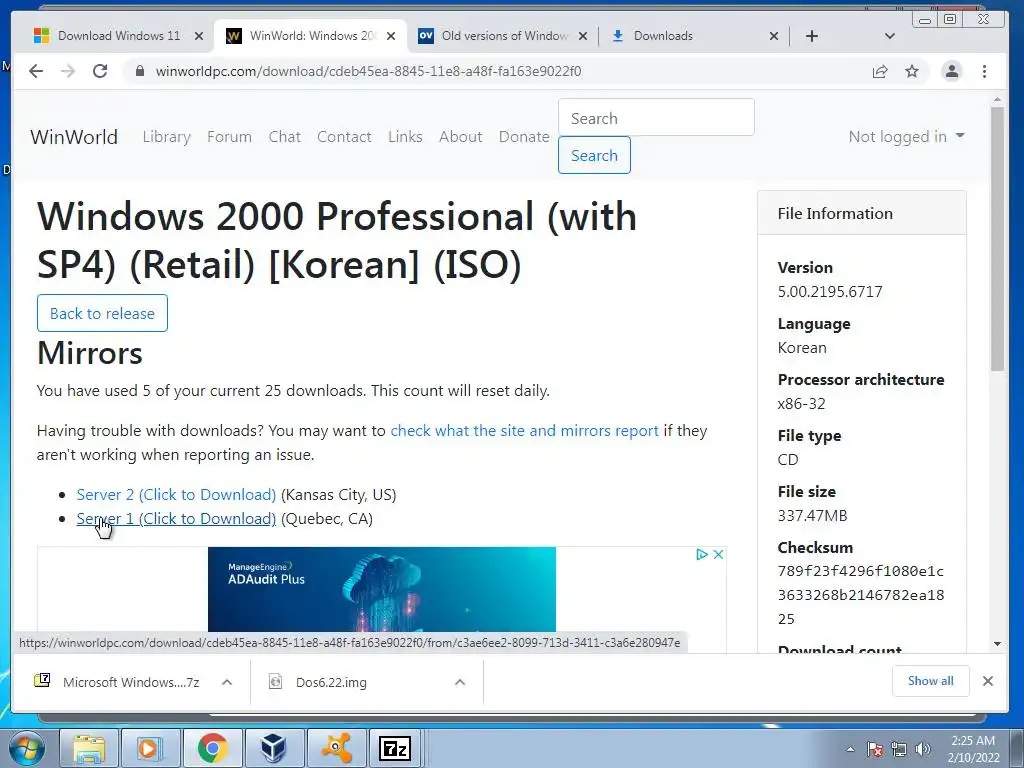Open the Forum nav link
Image resolution: width=1024 pixels, height=768 pixels.
229,136
